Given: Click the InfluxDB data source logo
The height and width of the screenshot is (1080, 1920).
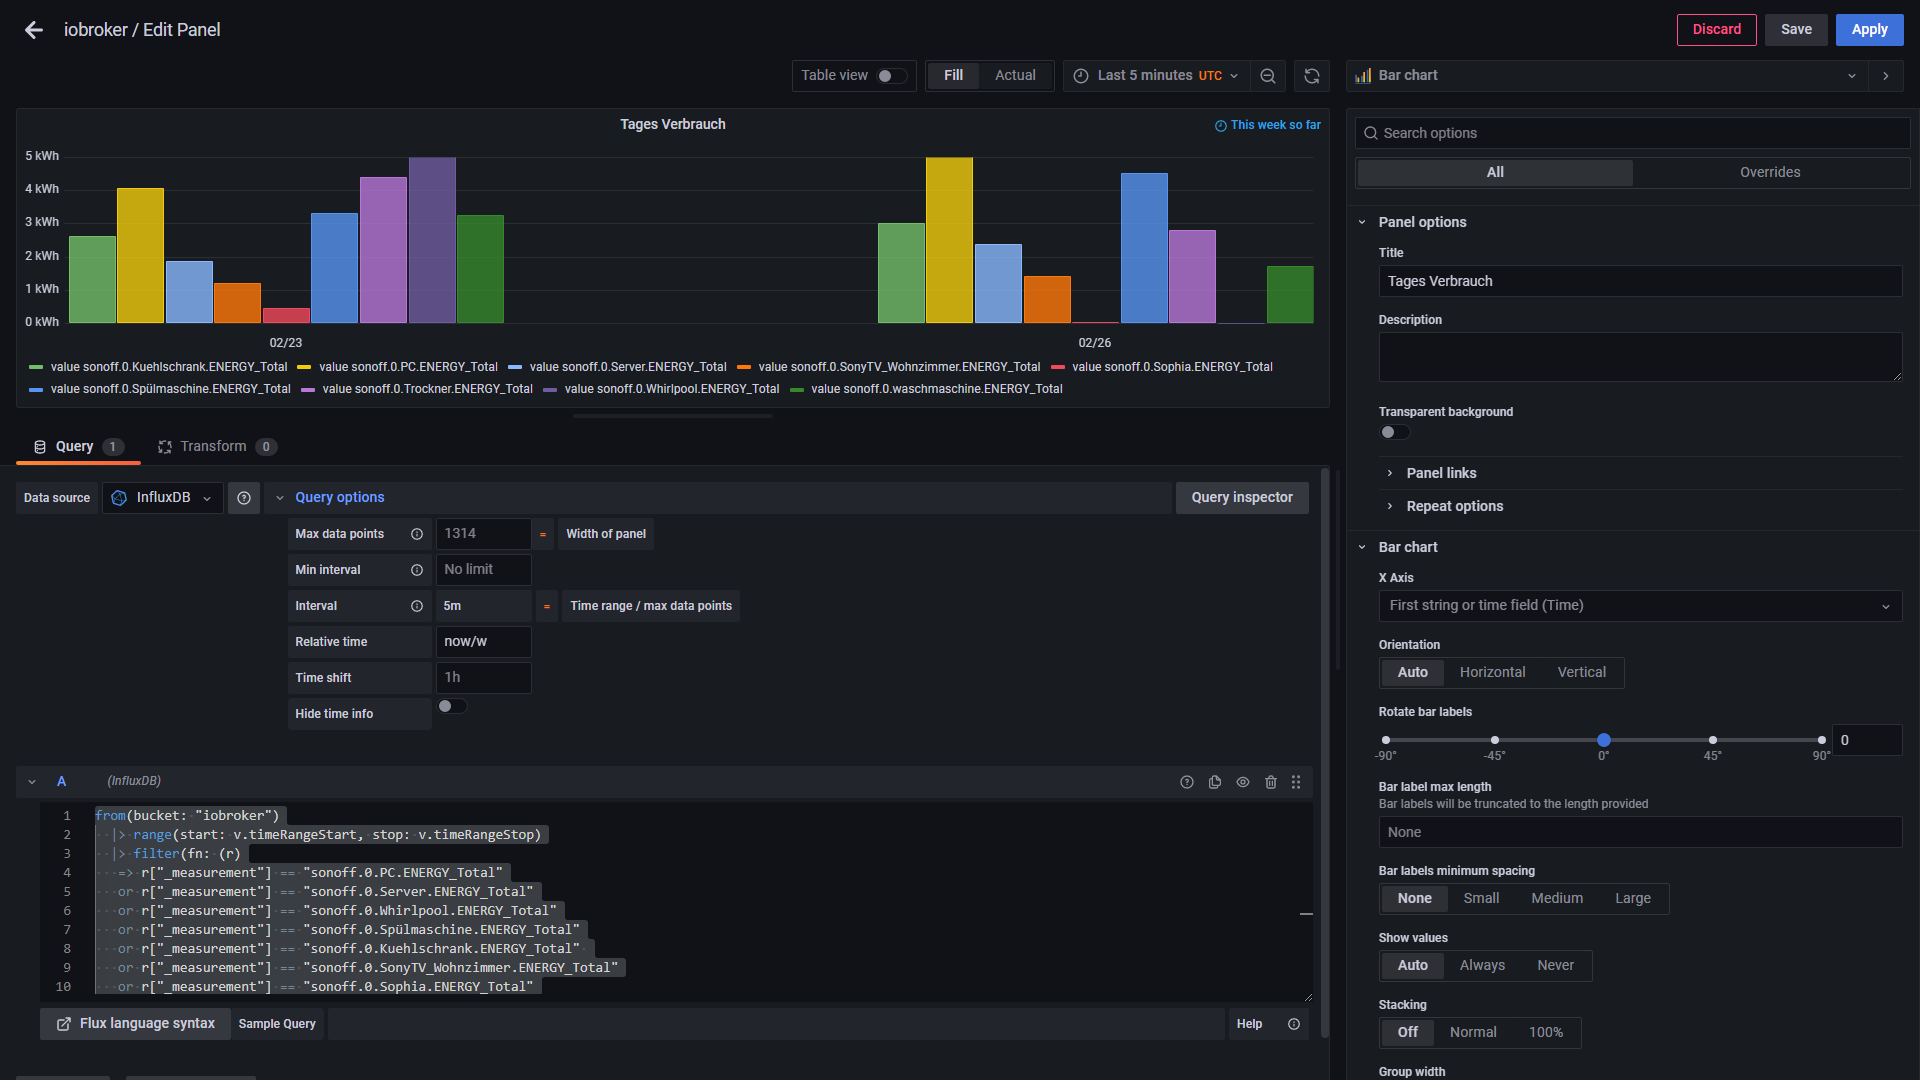Looking at the screenshot, I should pos(119,498).
